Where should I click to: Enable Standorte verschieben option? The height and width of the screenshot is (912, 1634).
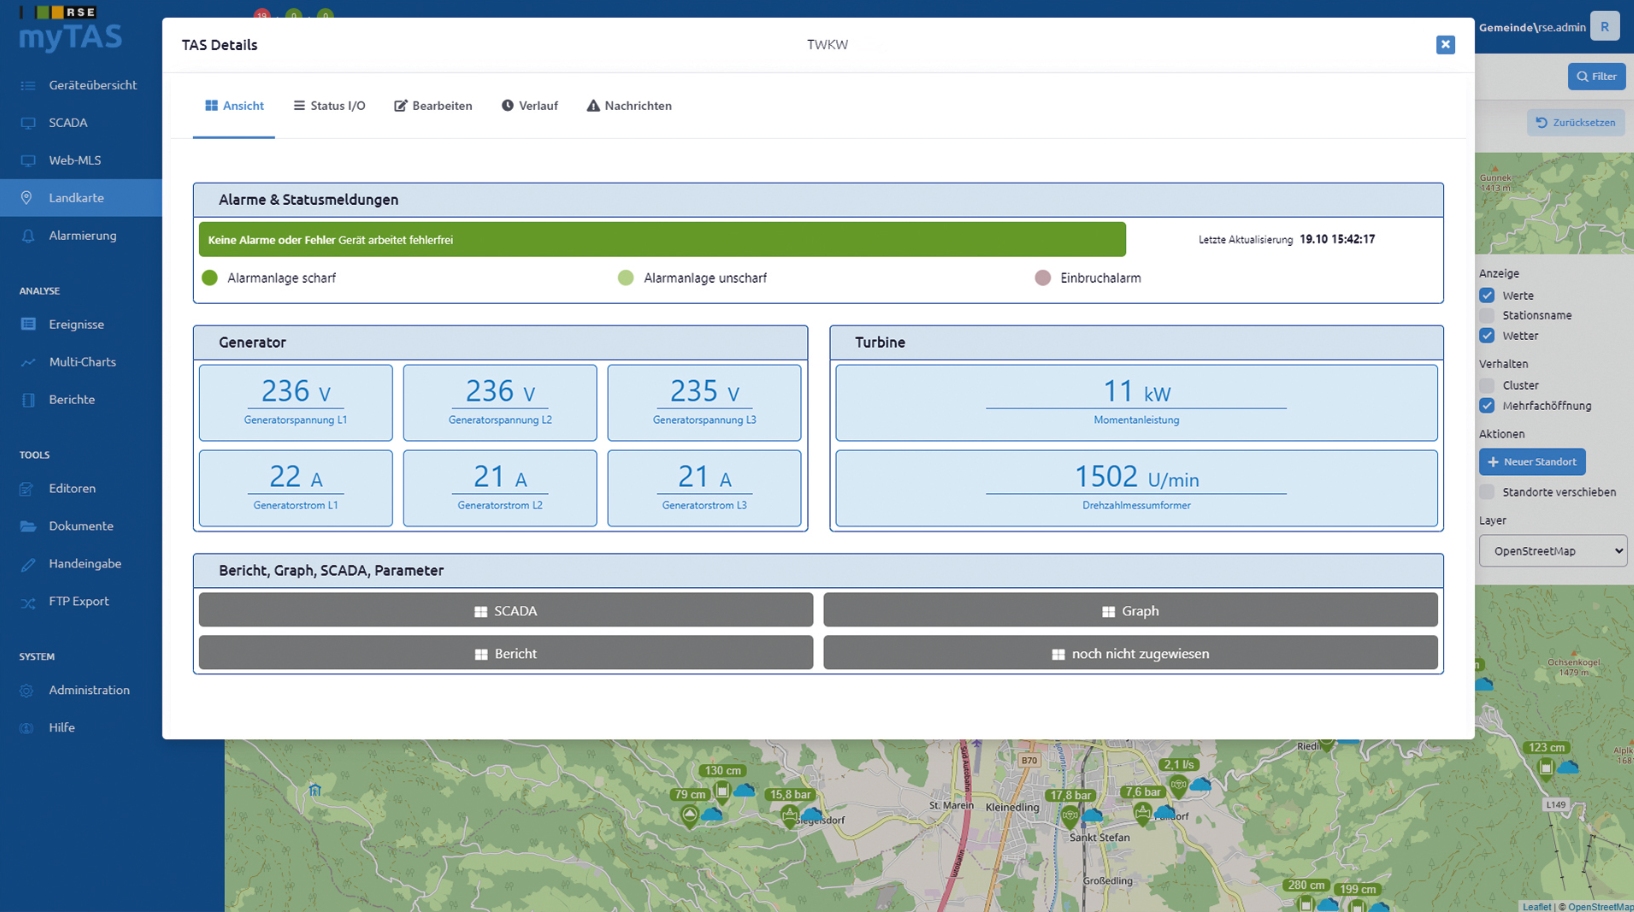click(x=1487, y=492)
